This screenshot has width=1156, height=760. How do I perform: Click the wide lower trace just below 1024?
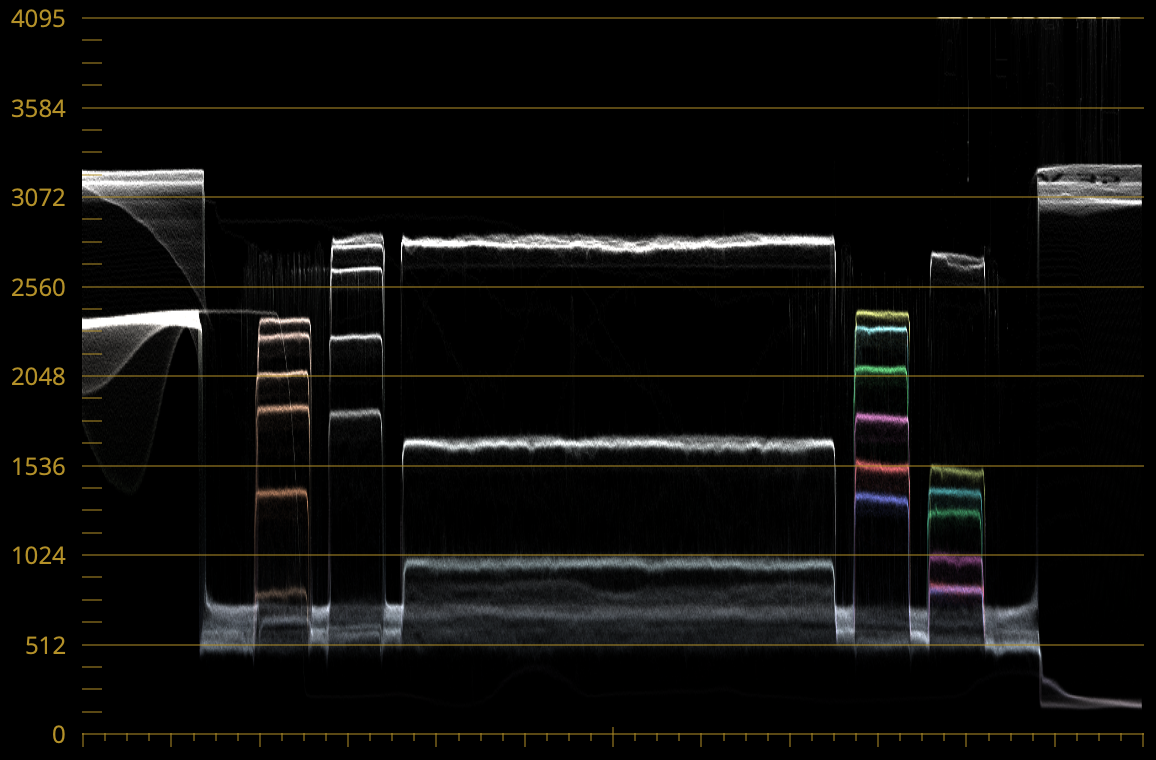pyautogui.click(x=618, y=564)
